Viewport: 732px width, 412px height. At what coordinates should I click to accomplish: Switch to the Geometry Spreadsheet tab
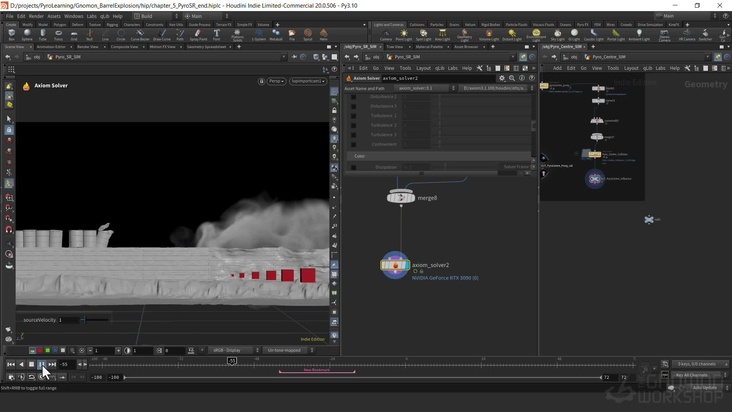[208, 46]
